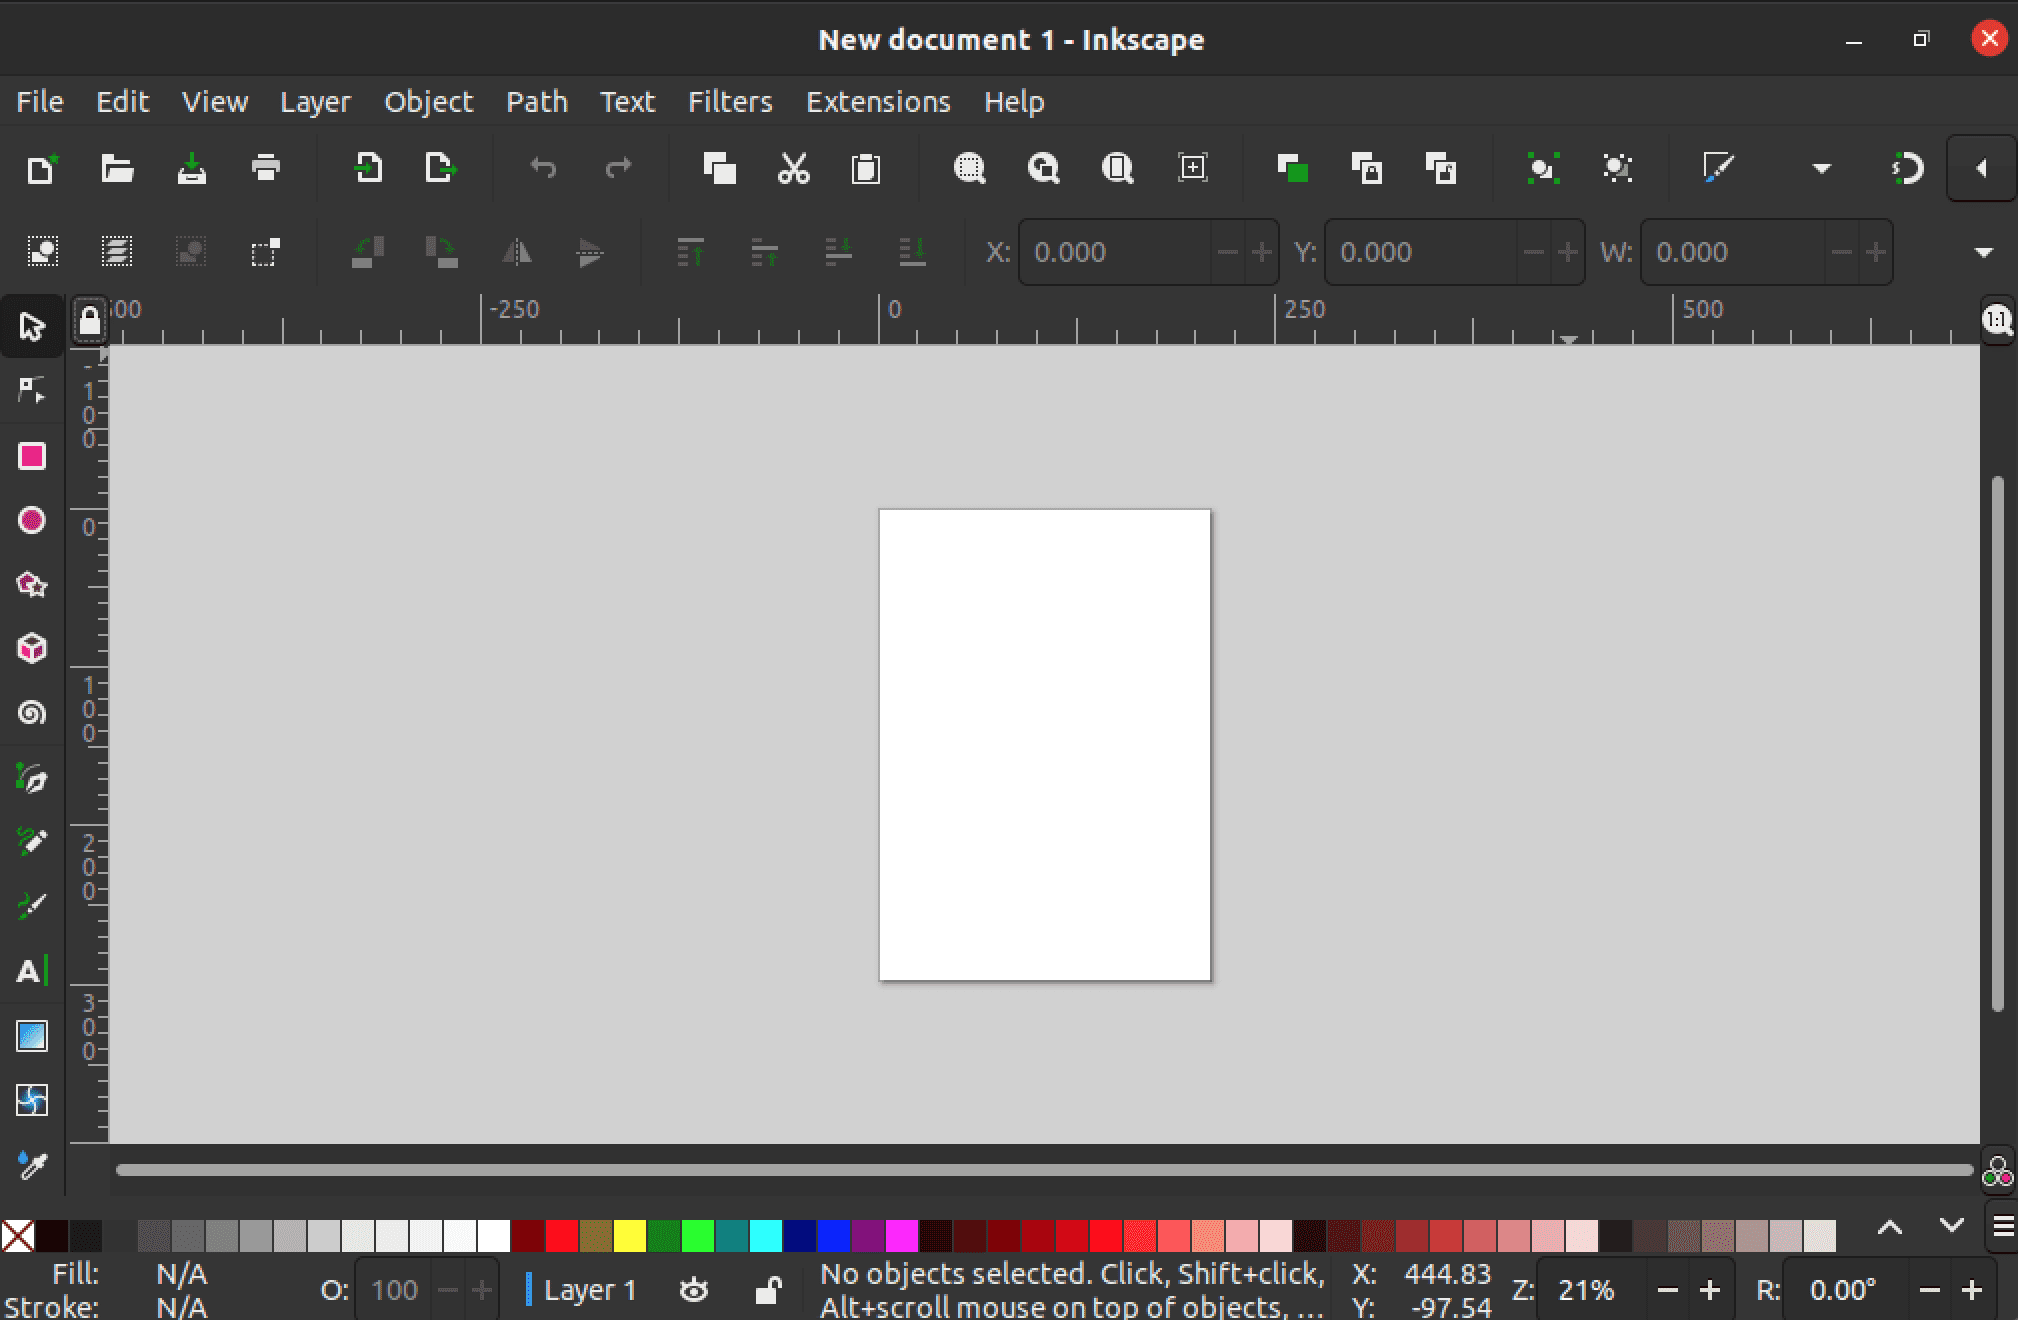
Task: Open the Path menu
Action: coord(537,102)
